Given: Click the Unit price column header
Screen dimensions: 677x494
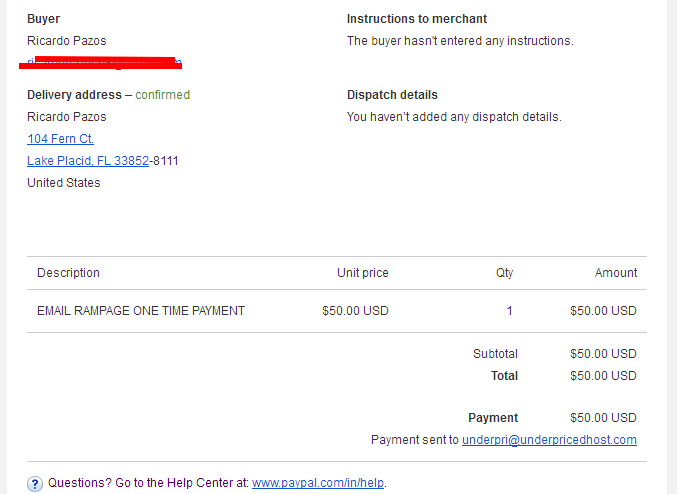Looking at the screenshot, I should pyautogui.click(x=363, y=273).
